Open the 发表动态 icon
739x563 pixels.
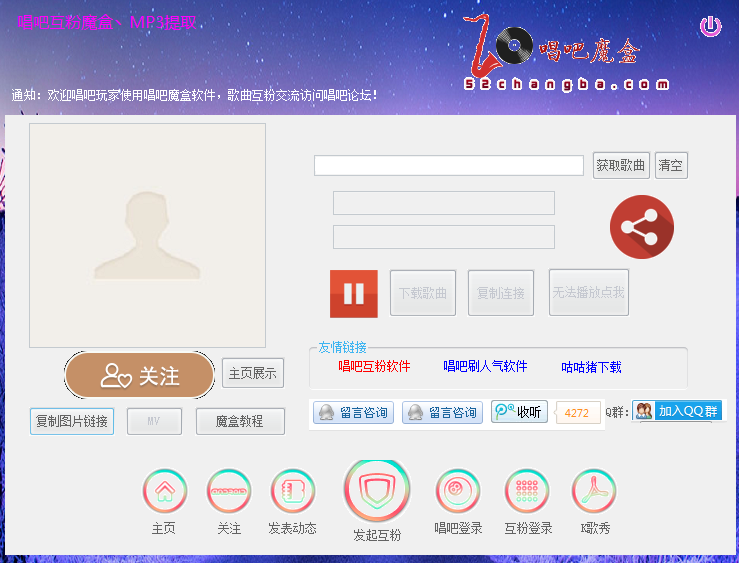click(293, 491)
